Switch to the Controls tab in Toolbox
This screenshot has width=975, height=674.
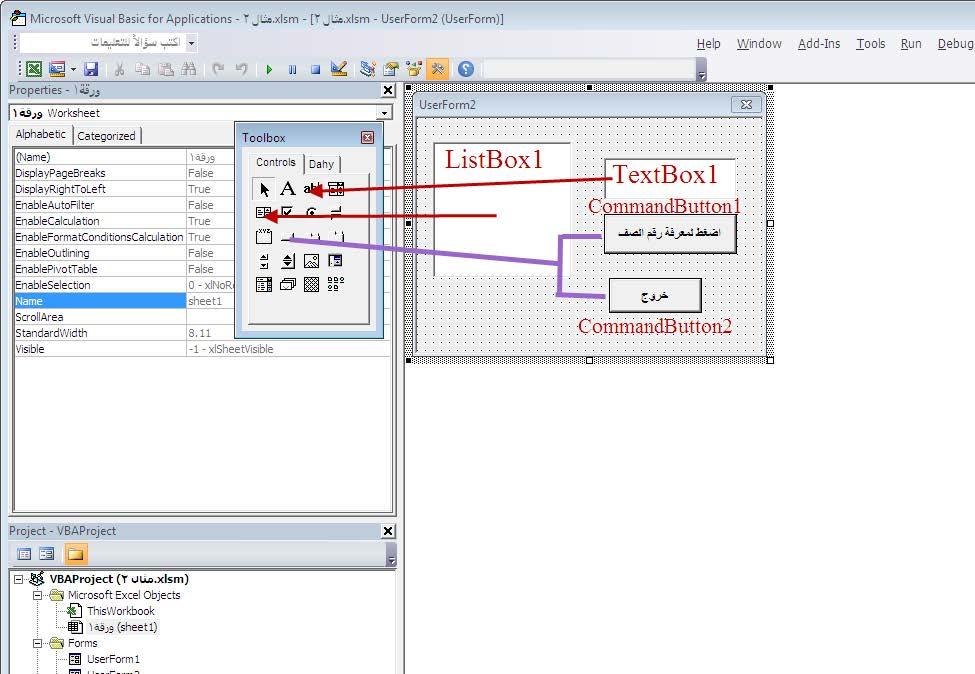tap(275, 162)
